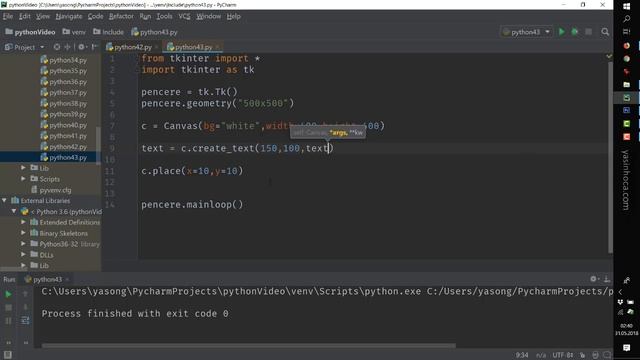Click the Project tree vertical scrollbar
The image size is (640, 360).
[98, 145]
